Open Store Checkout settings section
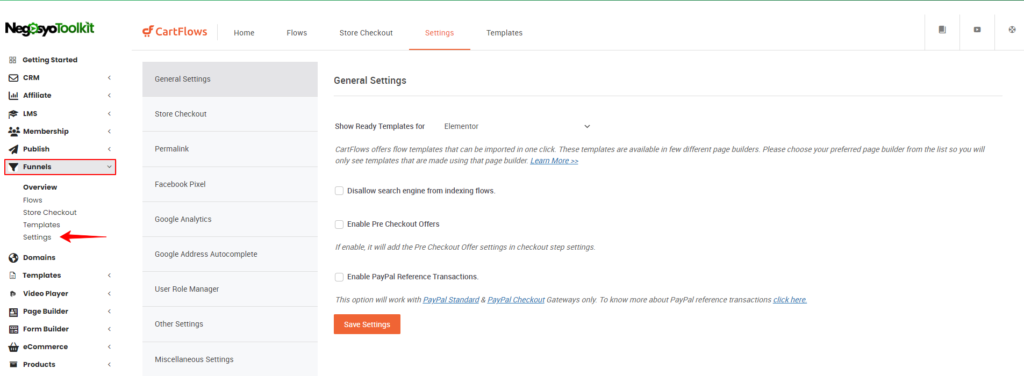 230,114
